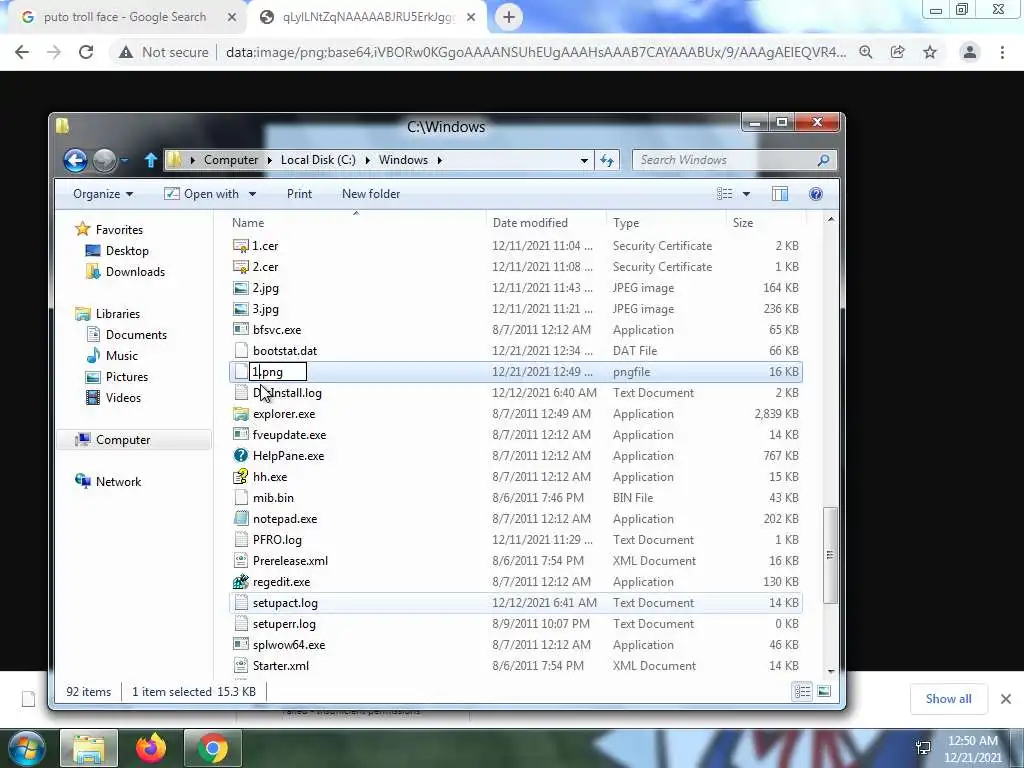Bookmark this tab with star icon
Image resolution: width=1024 pixels, height=768 pixels.
[x=930, y=52]
